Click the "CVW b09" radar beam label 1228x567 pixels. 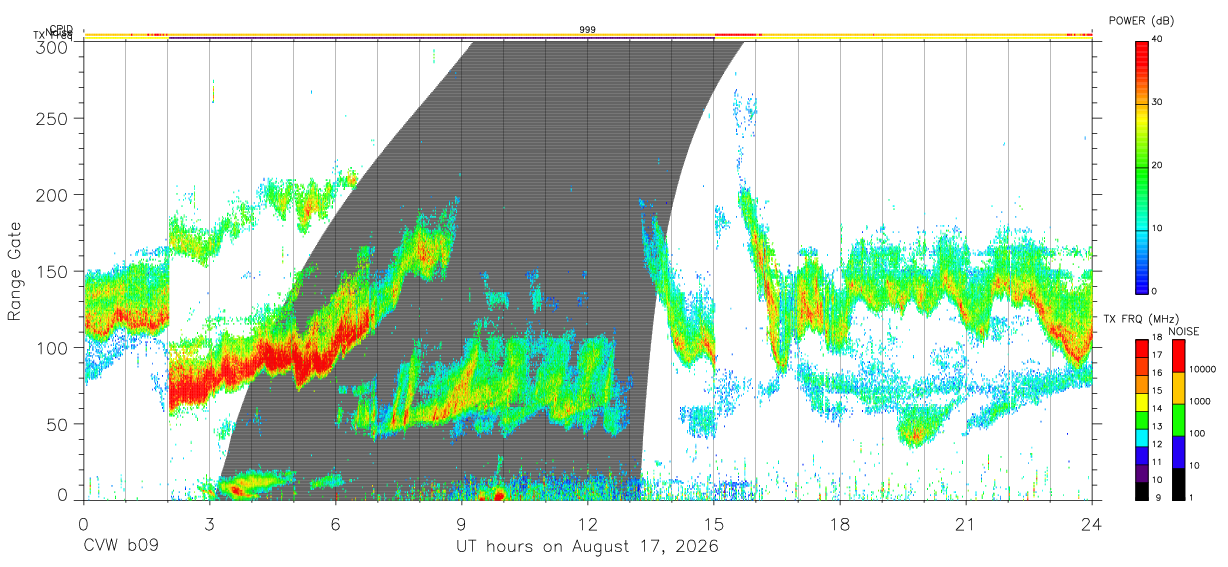(121, 547)
